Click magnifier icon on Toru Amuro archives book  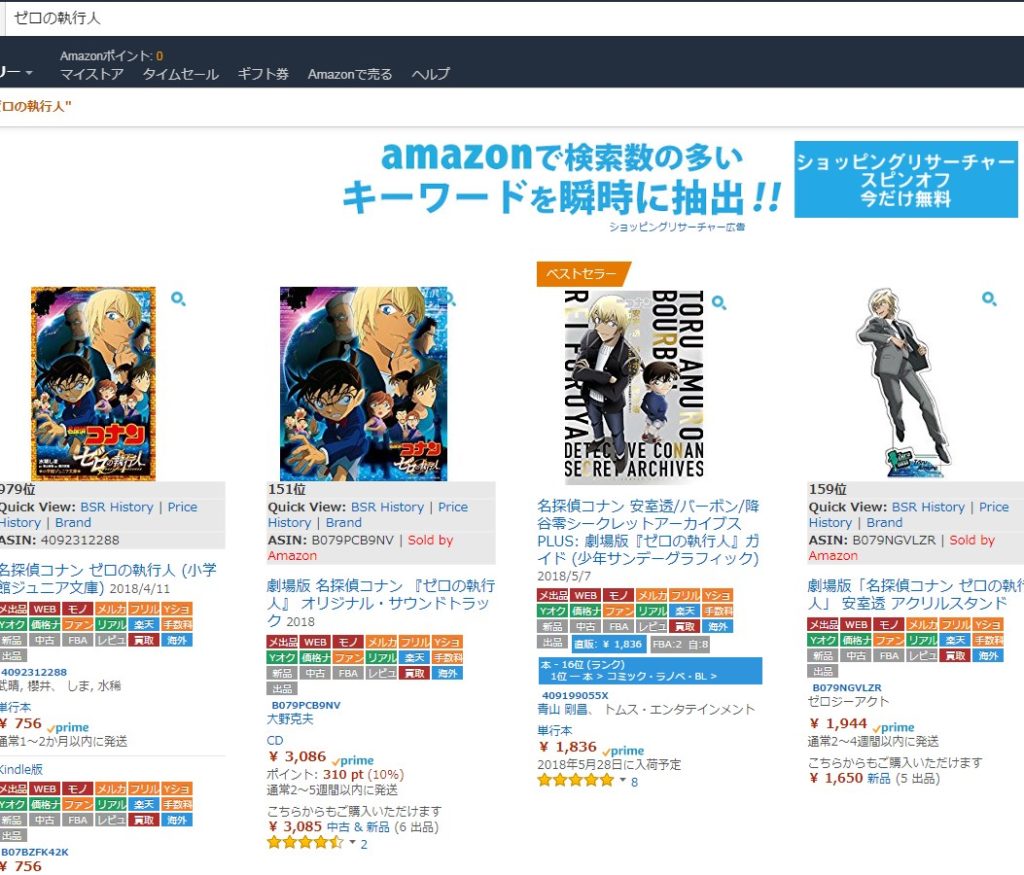[719, 302]
